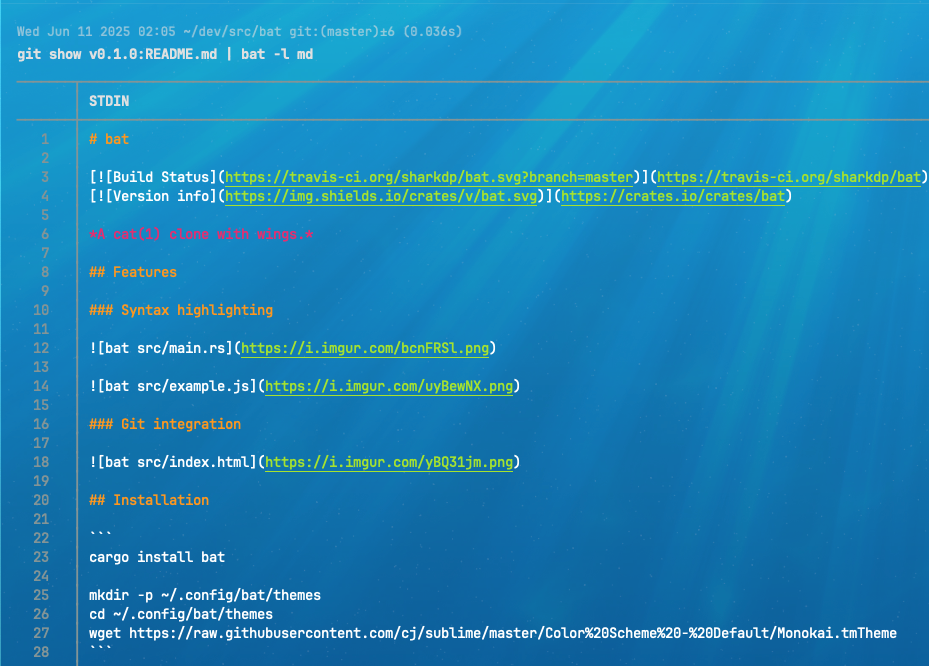Image resolution: width=929 pixels, height=666 pixels.
Task: Click line number 20 in gutter
Action: 41,500
